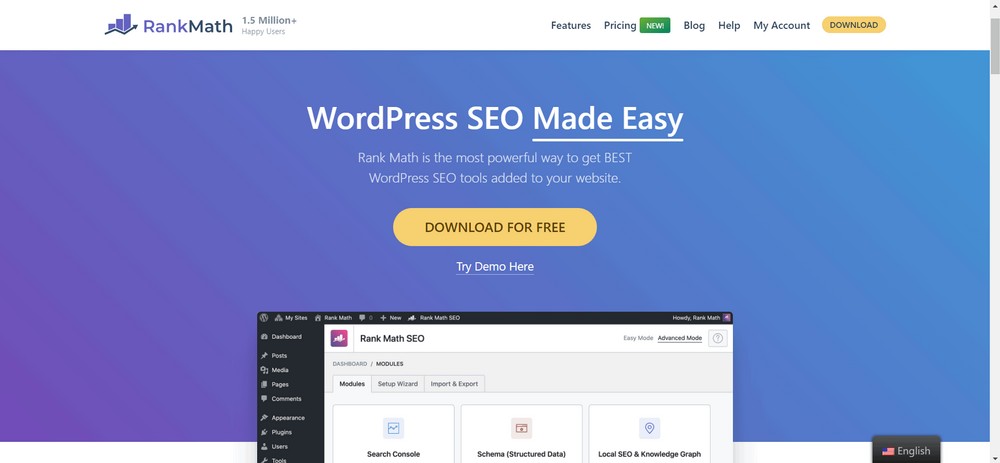Click the WordPress logo in the admin bar
The width and height of the screenshot is (1000, 463).
tap(265, 318)
